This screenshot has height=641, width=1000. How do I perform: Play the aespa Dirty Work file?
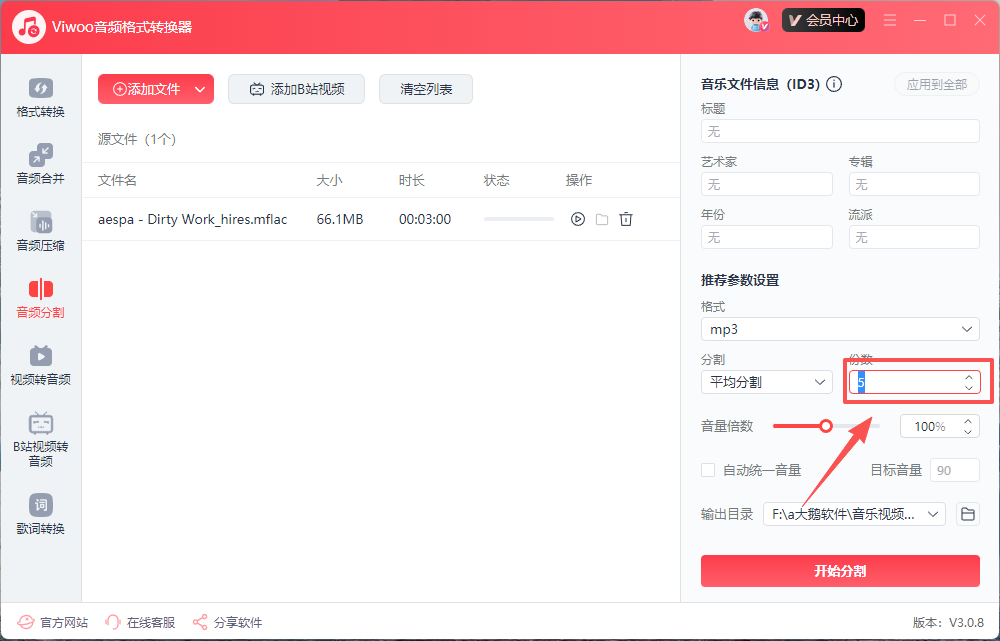click(577, 218)
